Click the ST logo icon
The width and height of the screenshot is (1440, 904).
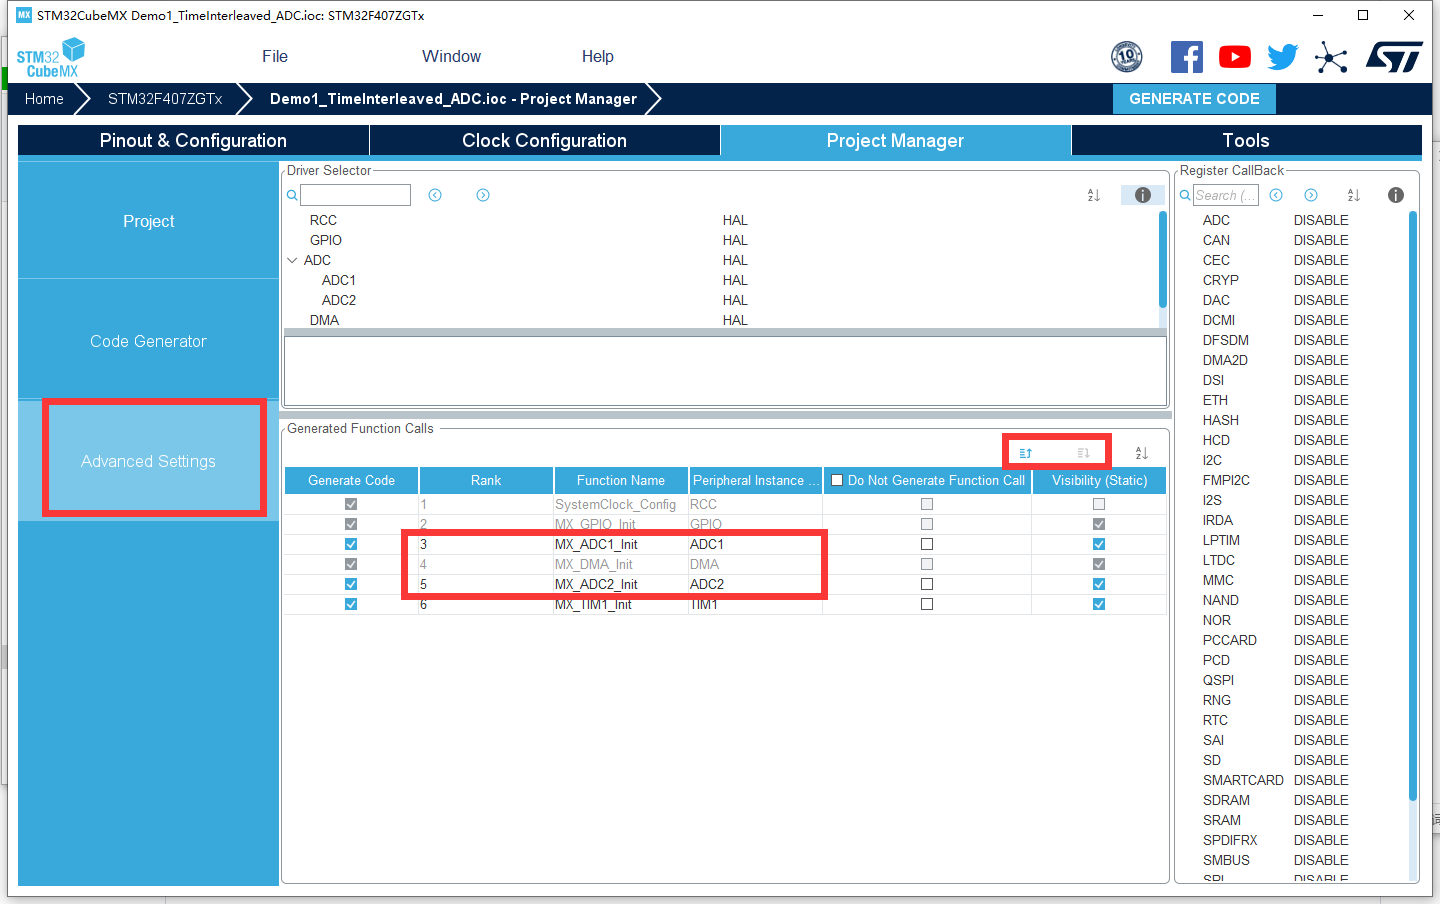pos(1394,57)
